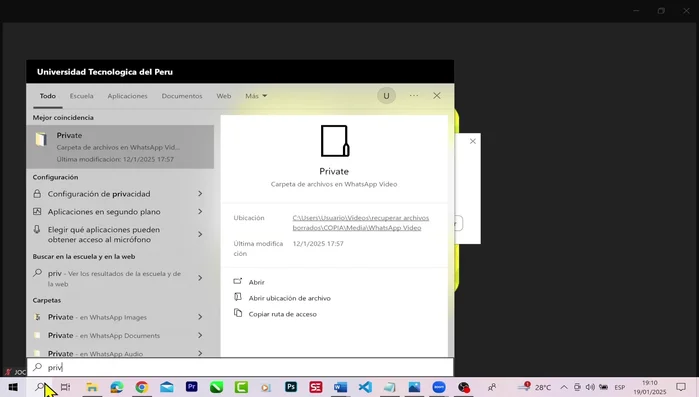699x397 pixels.
Task: Launch Microsoft Edge from the taskbar
Action: click(x=117, y=387)
